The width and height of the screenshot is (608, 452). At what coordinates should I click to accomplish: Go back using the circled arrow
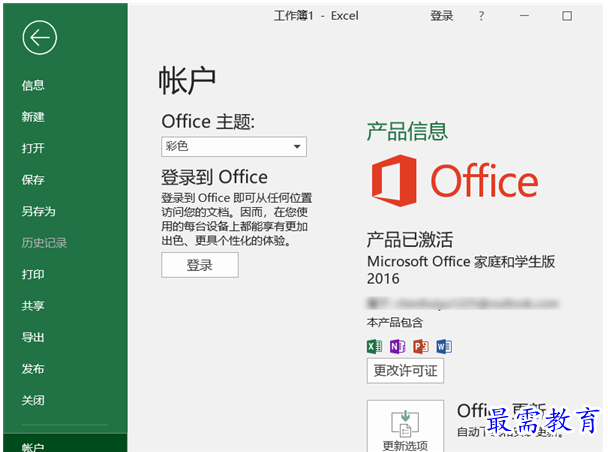pos(40,38)
